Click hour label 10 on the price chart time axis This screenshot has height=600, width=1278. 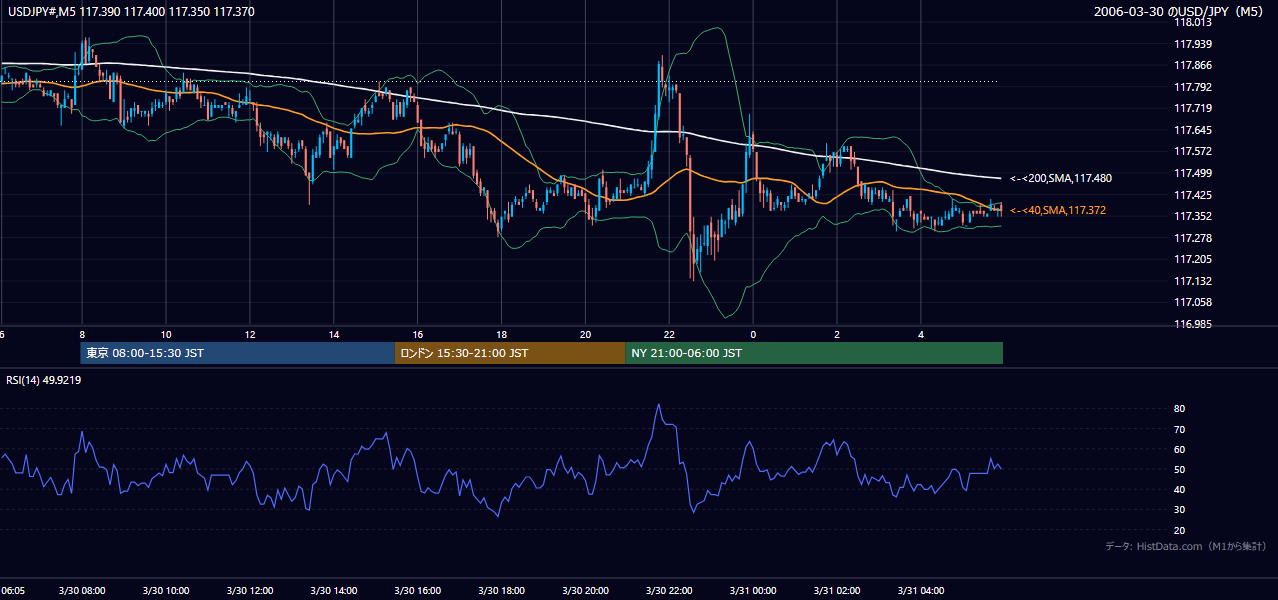(x=166, y=335)
